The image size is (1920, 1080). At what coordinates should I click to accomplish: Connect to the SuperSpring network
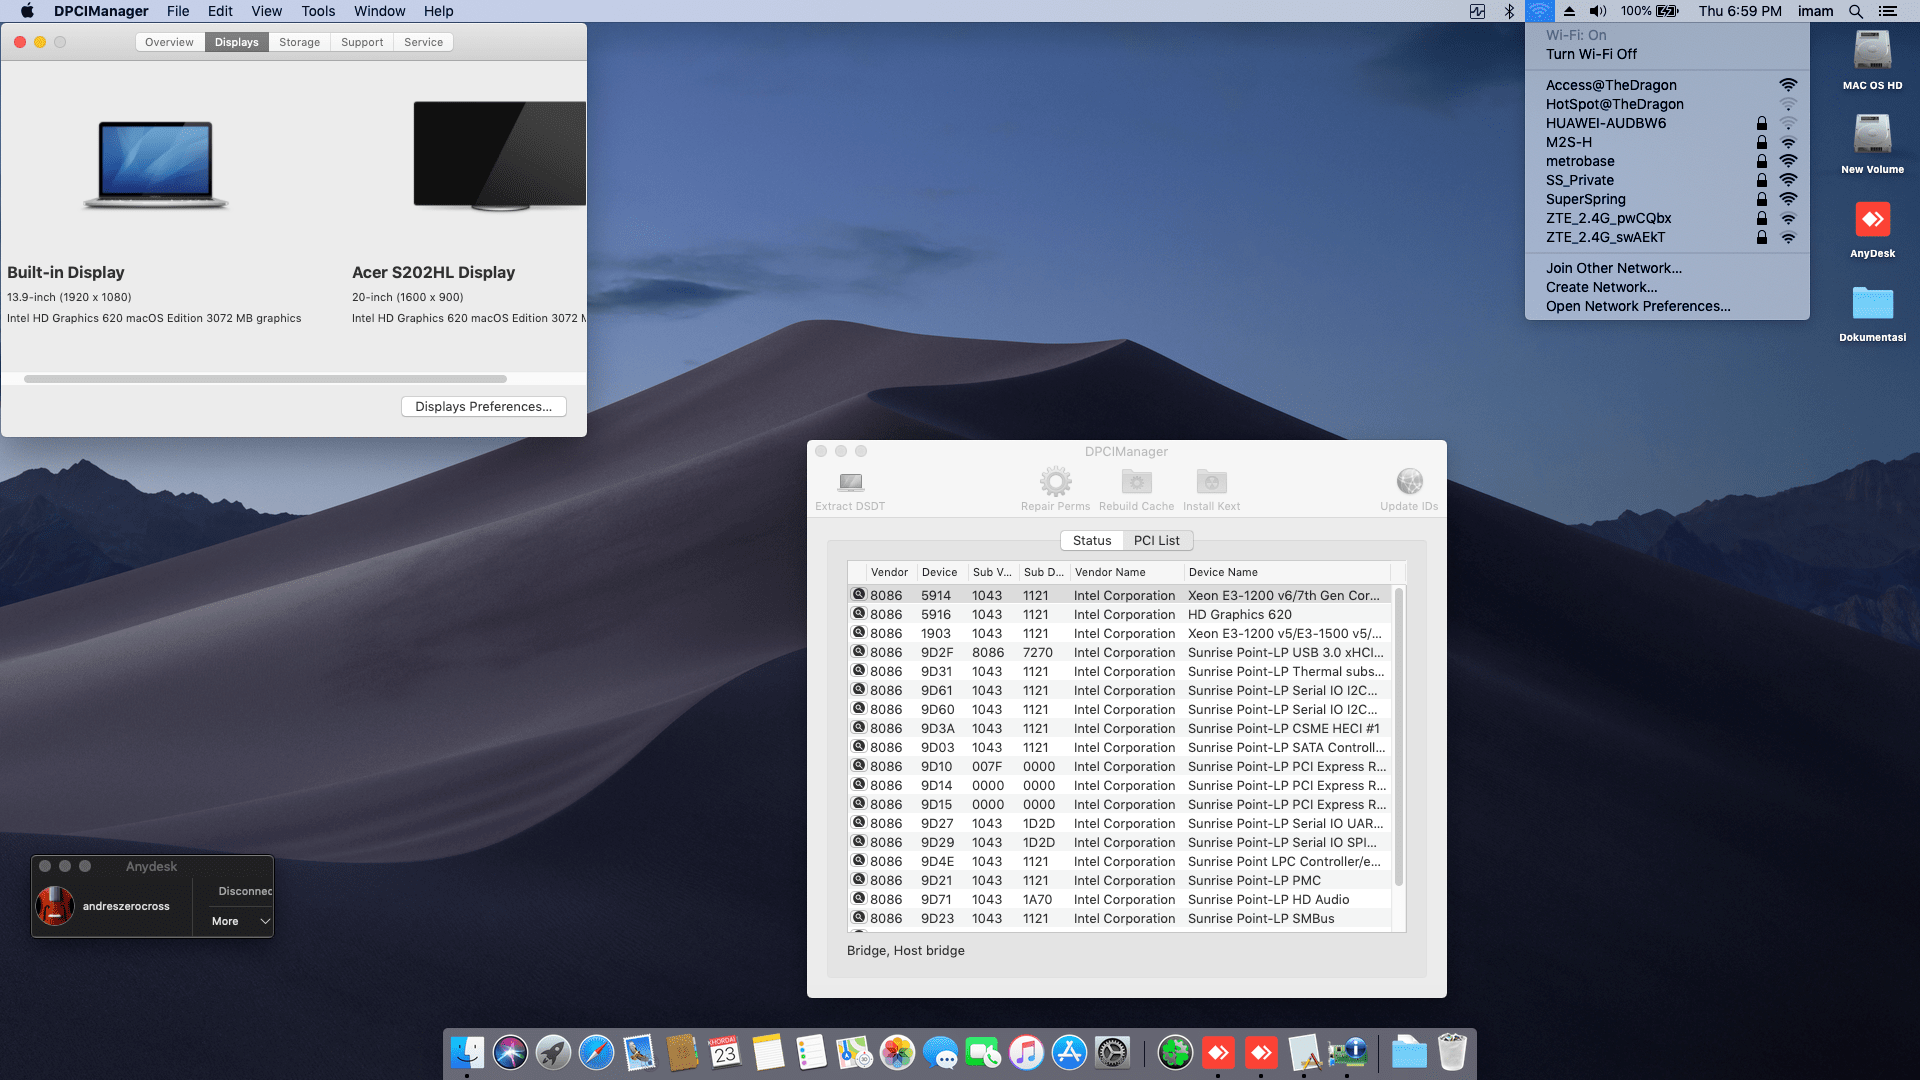tap(1667, 199)
